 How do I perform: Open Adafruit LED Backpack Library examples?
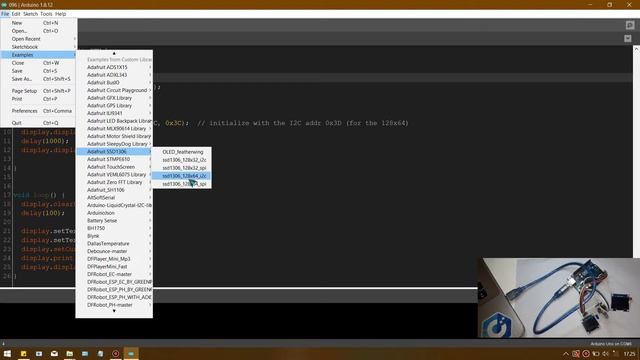[114, 121]
